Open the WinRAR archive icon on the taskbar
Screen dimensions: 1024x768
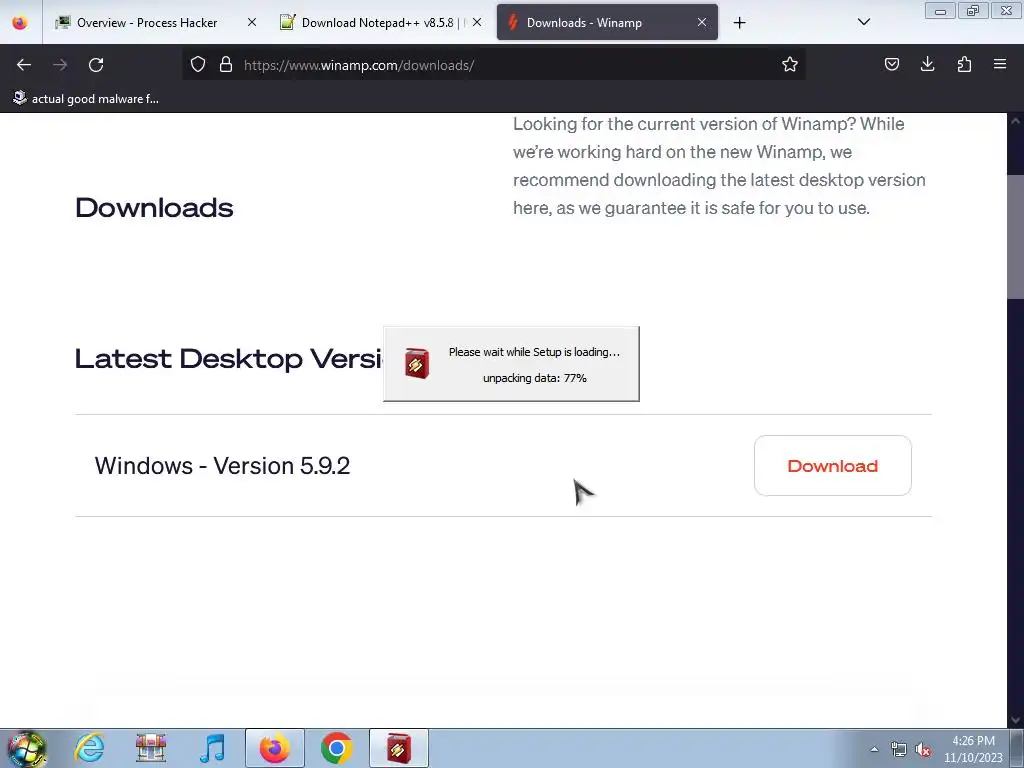[151, 748]
